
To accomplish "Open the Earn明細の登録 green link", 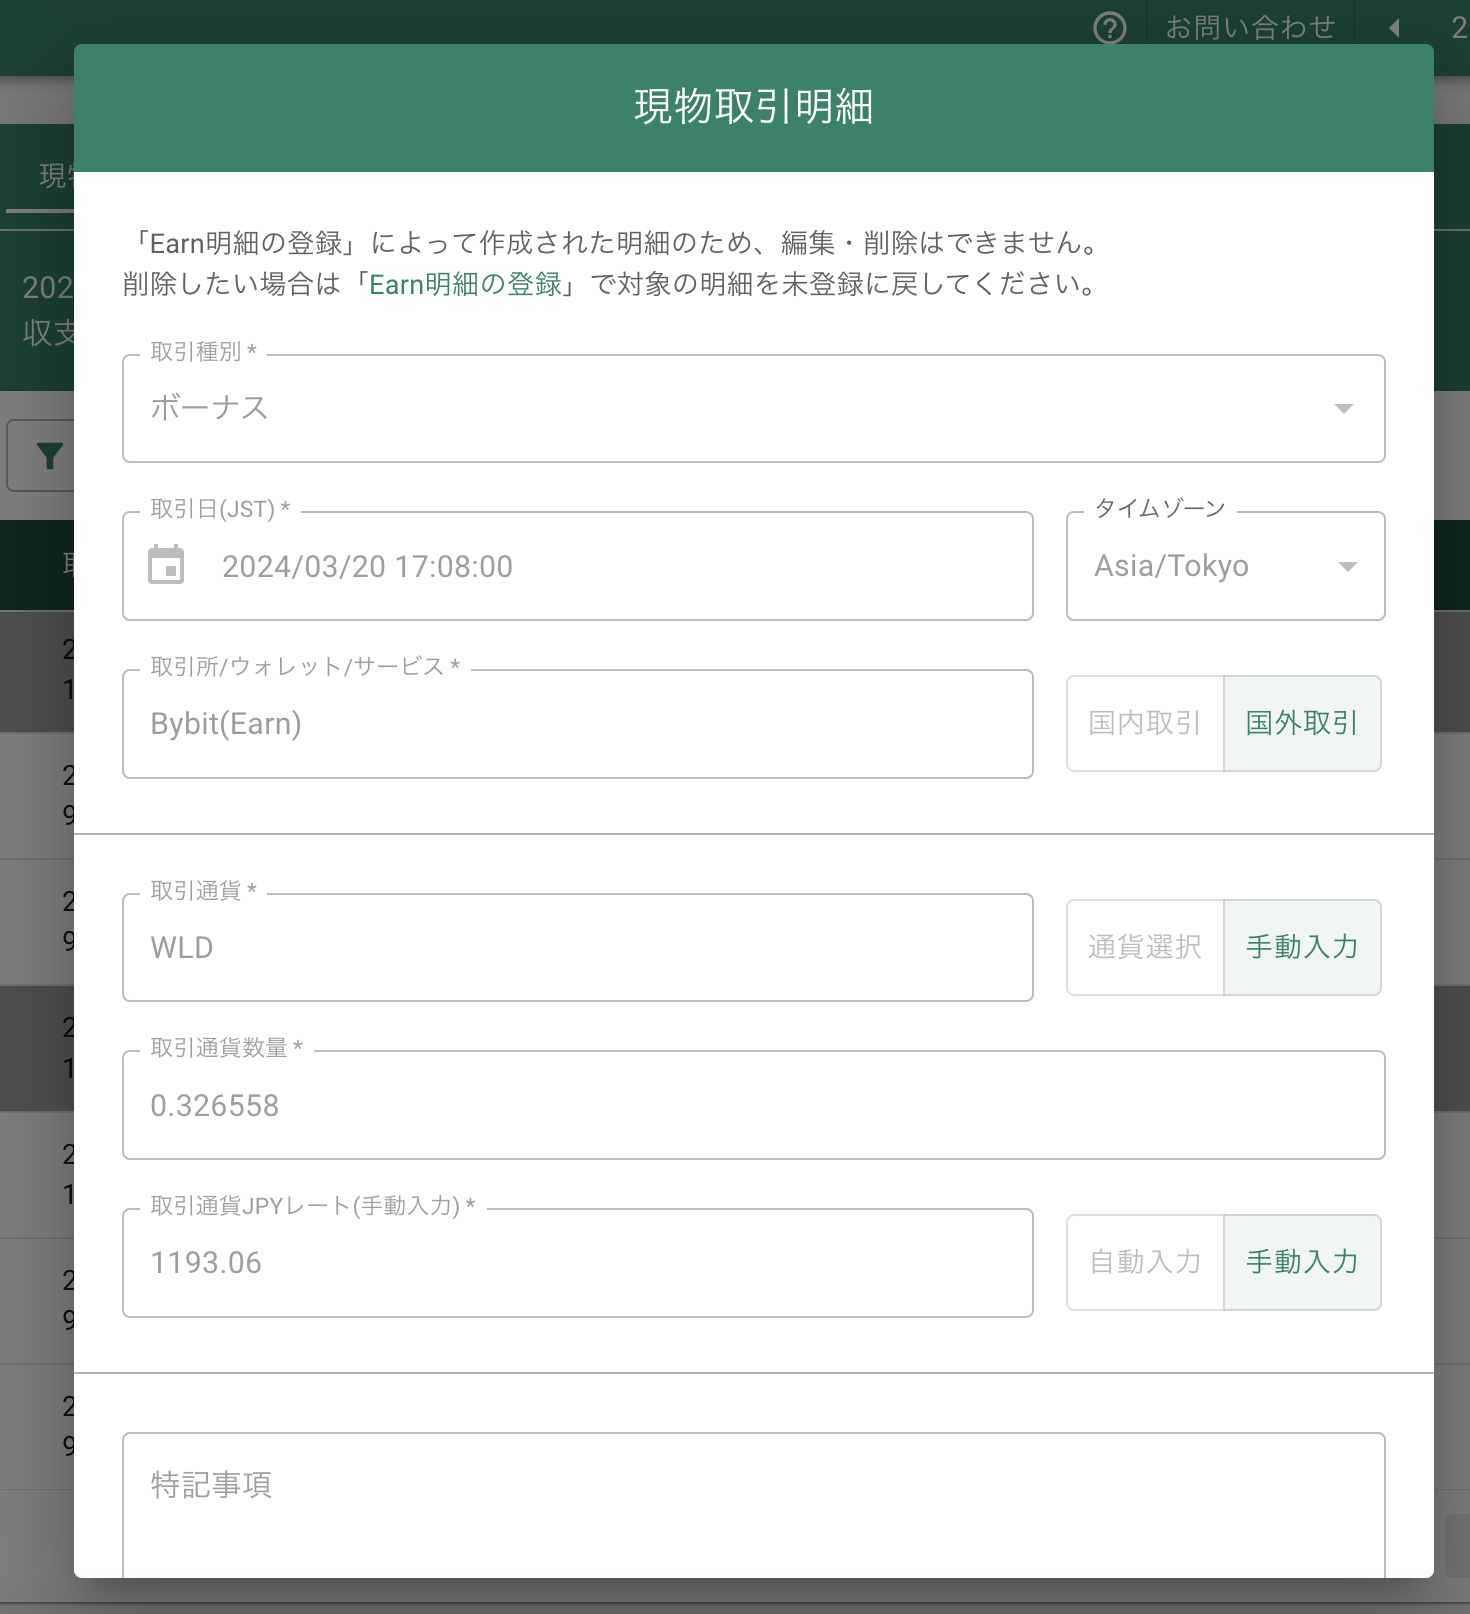I will (x=466, y=285).
